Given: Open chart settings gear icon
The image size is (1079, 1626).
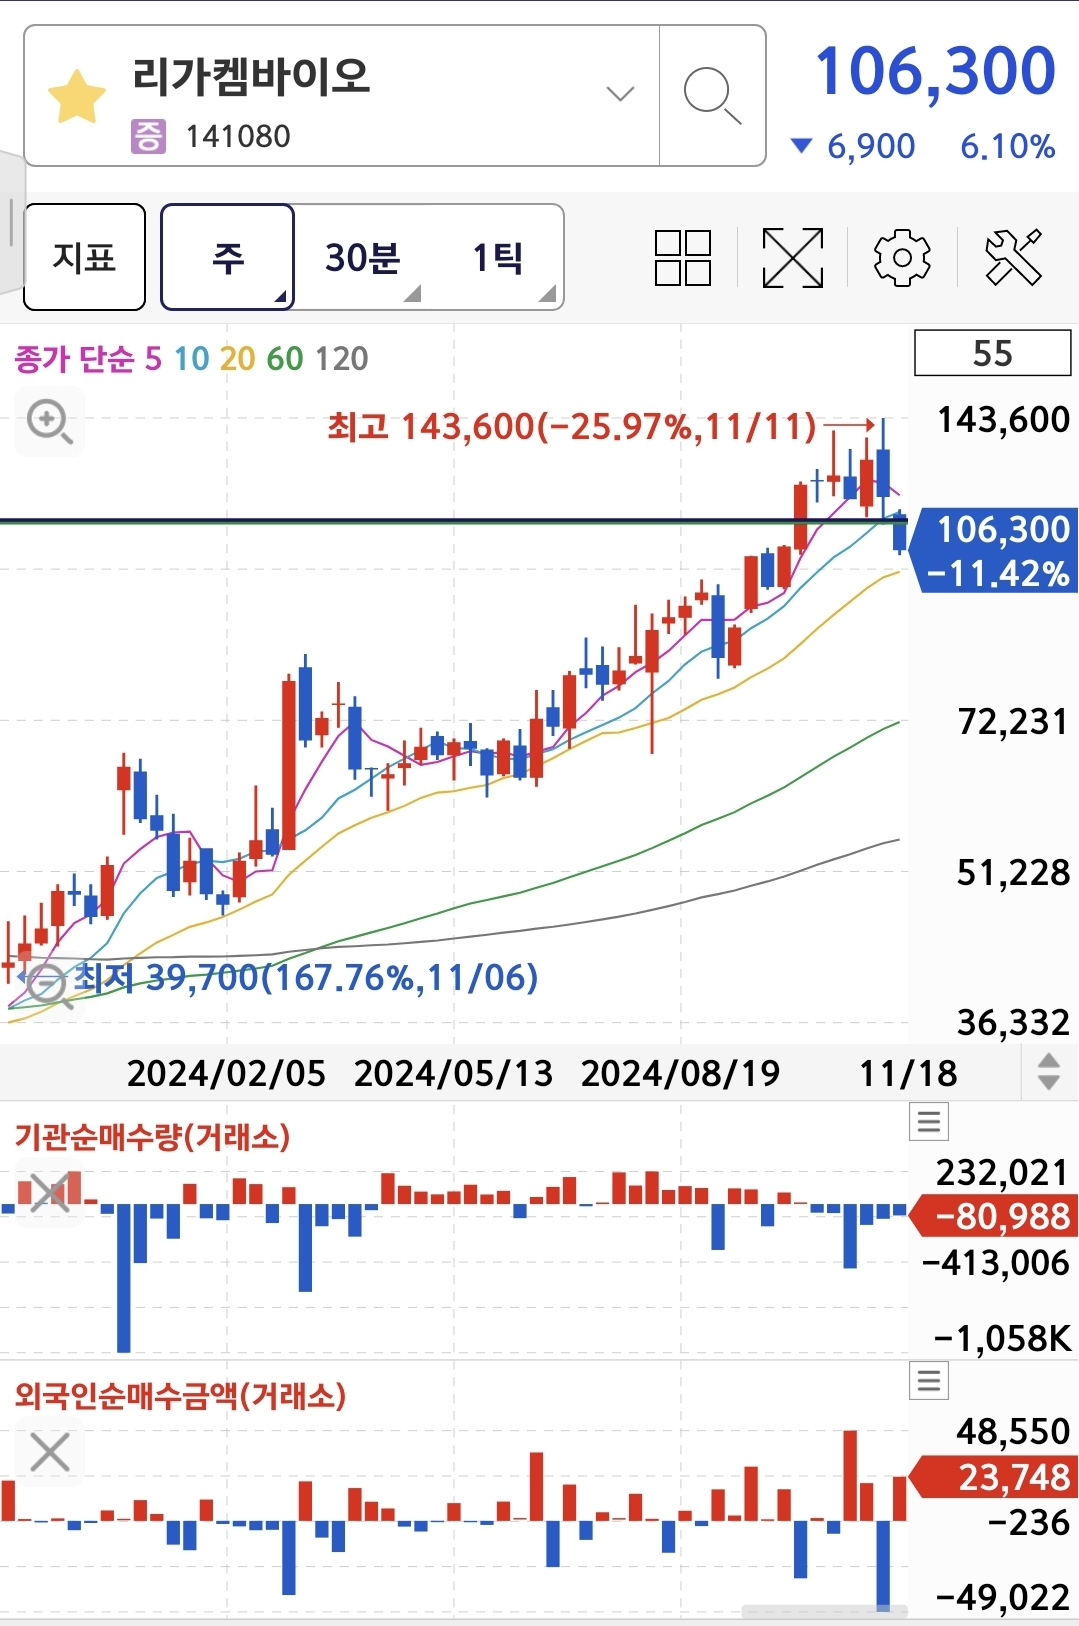Looking at the screenshot, I should tap(902, 258).
